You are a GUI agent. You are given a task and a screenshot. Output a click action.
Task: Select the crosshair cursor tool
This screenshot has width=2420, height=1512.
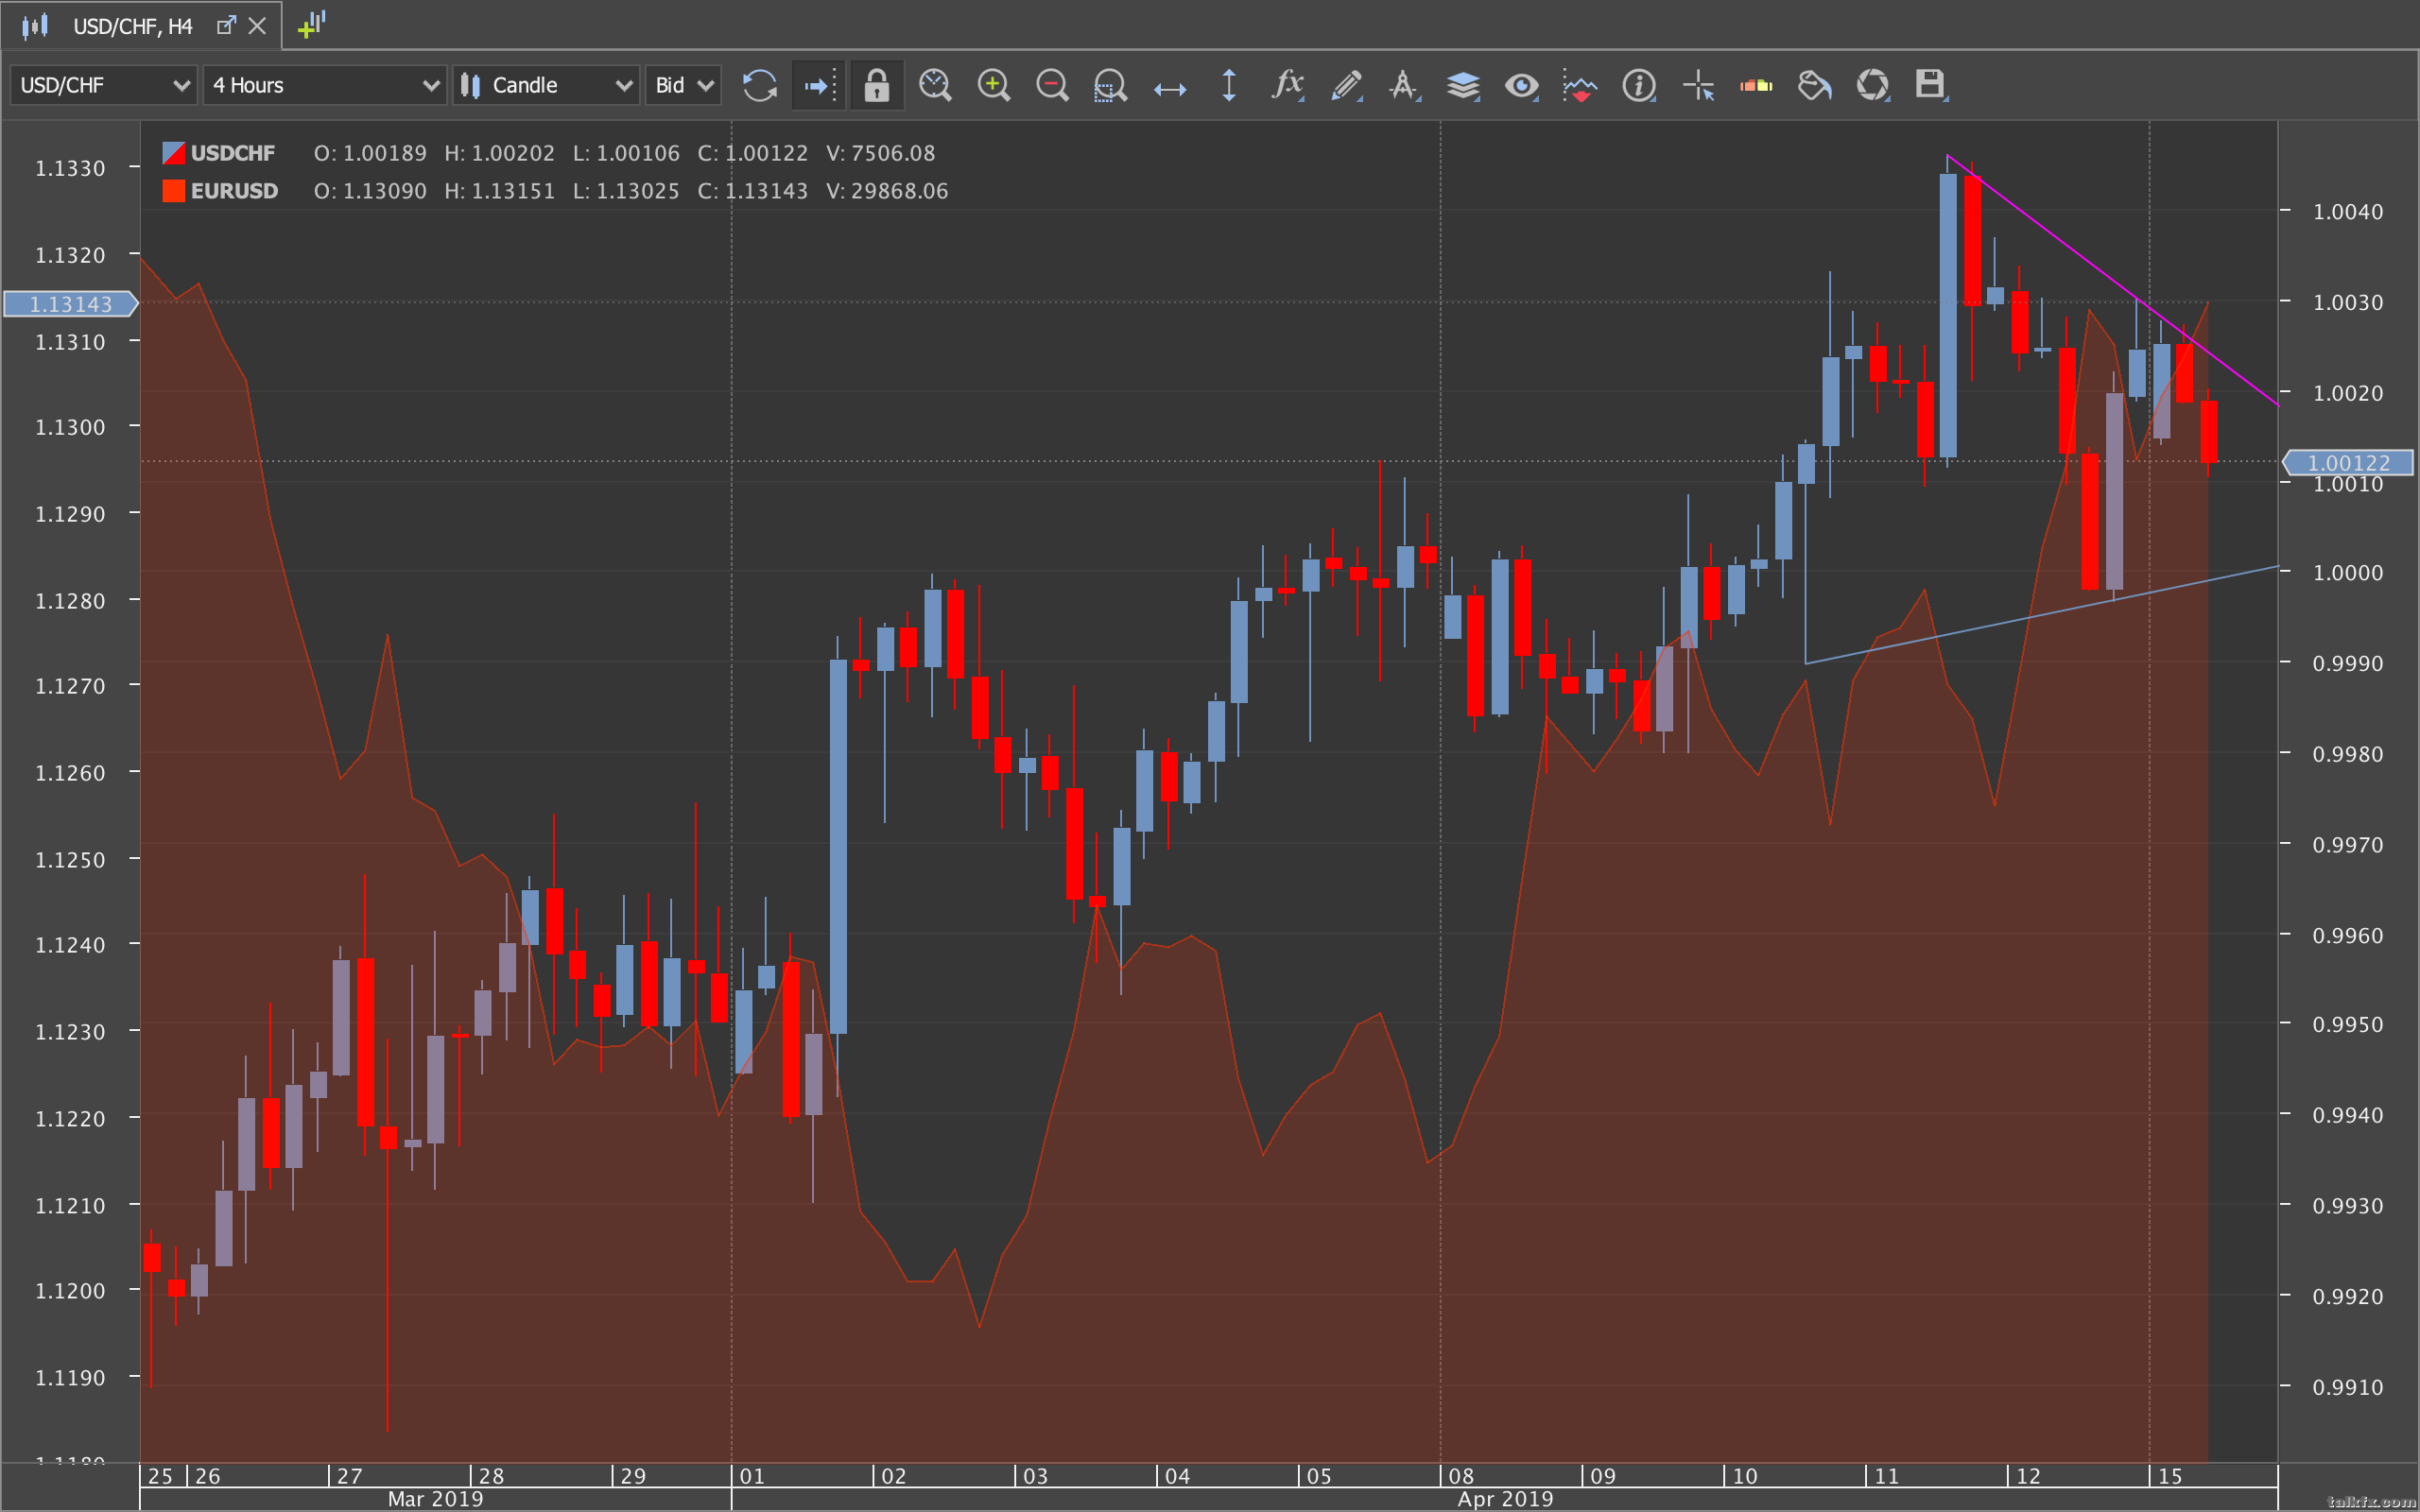(1697, 85)
